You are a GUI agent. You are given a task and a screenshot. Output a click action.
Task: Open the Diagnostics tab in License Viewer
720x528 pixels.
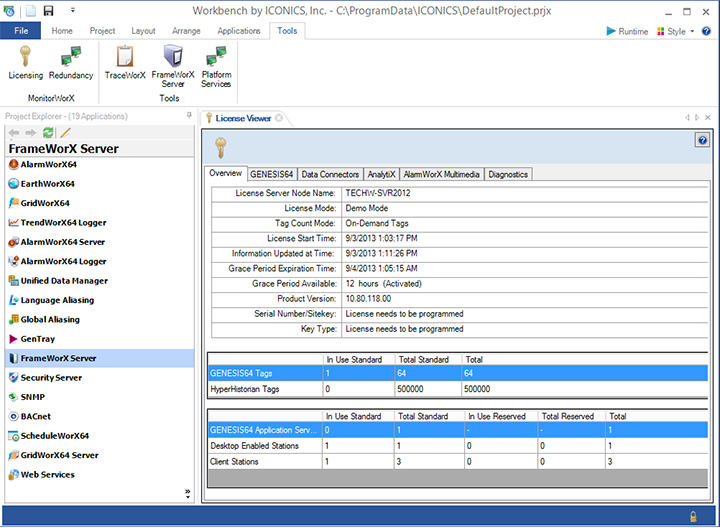tap(509, 174)
